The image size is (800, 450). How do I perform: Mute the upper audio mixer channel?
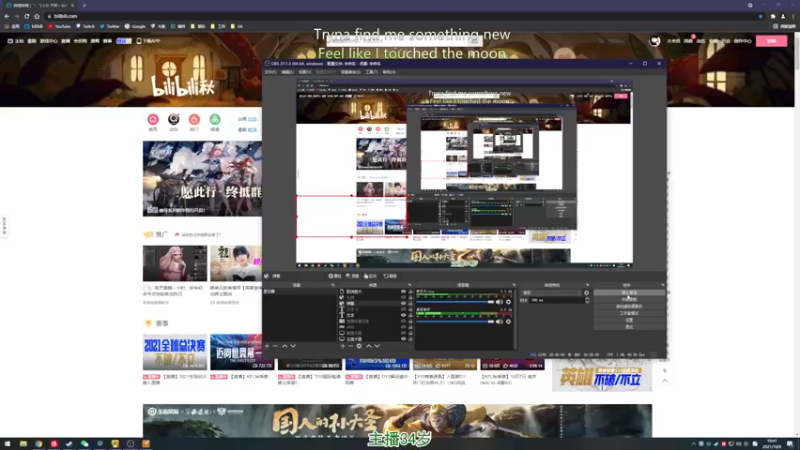tap(499, 302)
